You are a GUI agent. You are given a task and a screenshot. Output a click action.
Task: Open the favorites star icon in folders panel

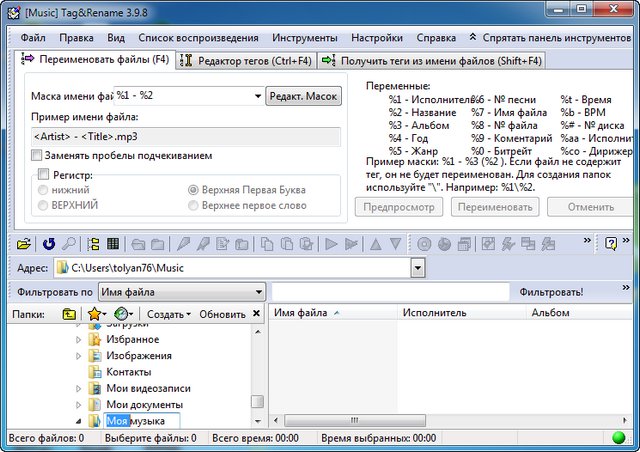click(x=94, y=314)
